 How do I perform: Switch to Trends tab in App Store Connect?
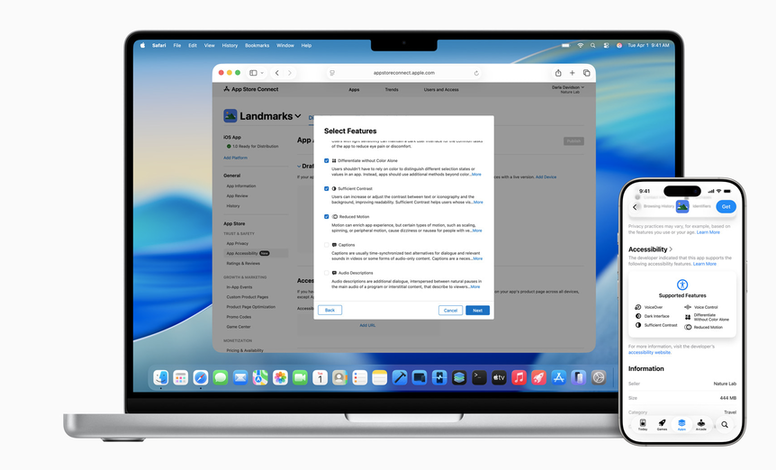click(x=391, y=90)
